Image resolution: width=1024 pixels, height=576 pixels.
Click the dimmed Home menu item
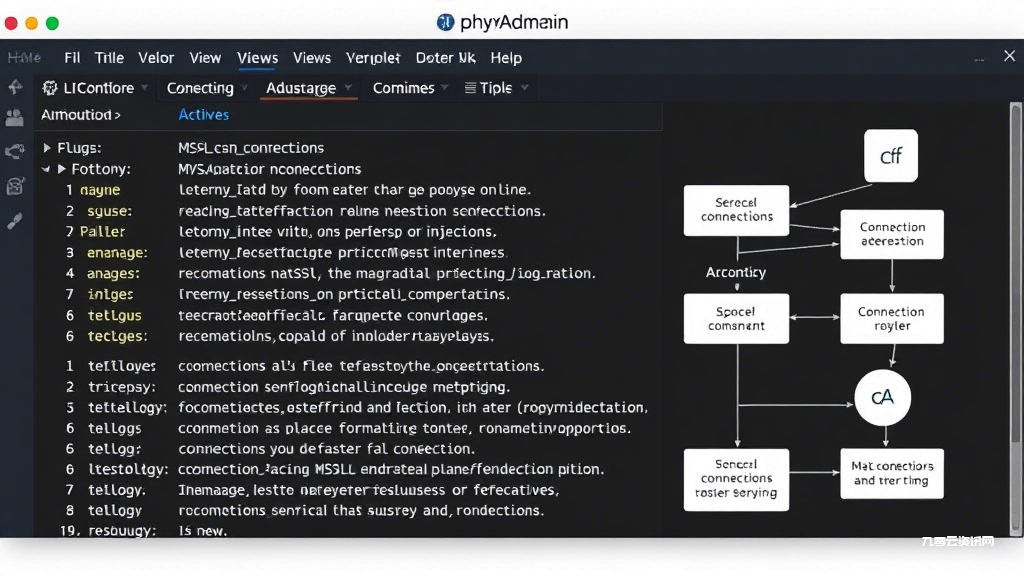(x=24, y=57)
